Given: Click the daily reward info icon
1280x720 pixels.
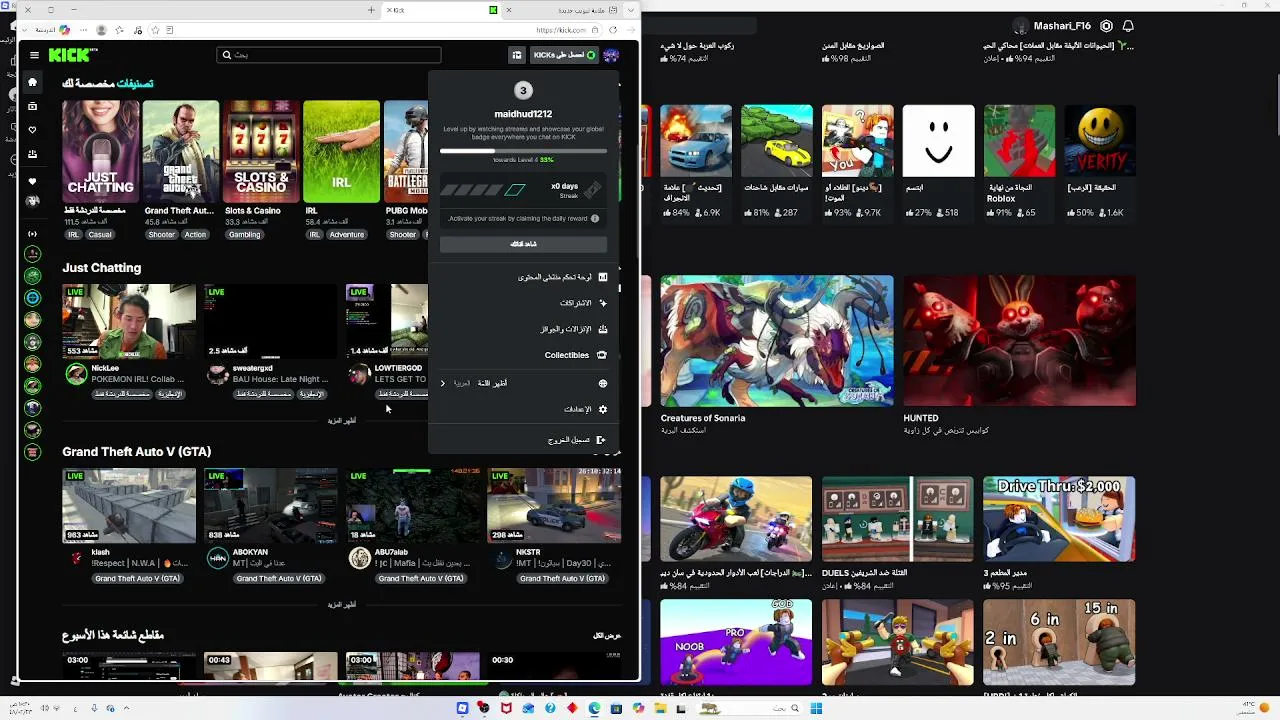Looking at the screenshot, I should pyautogui.click(x=595, y=218).
